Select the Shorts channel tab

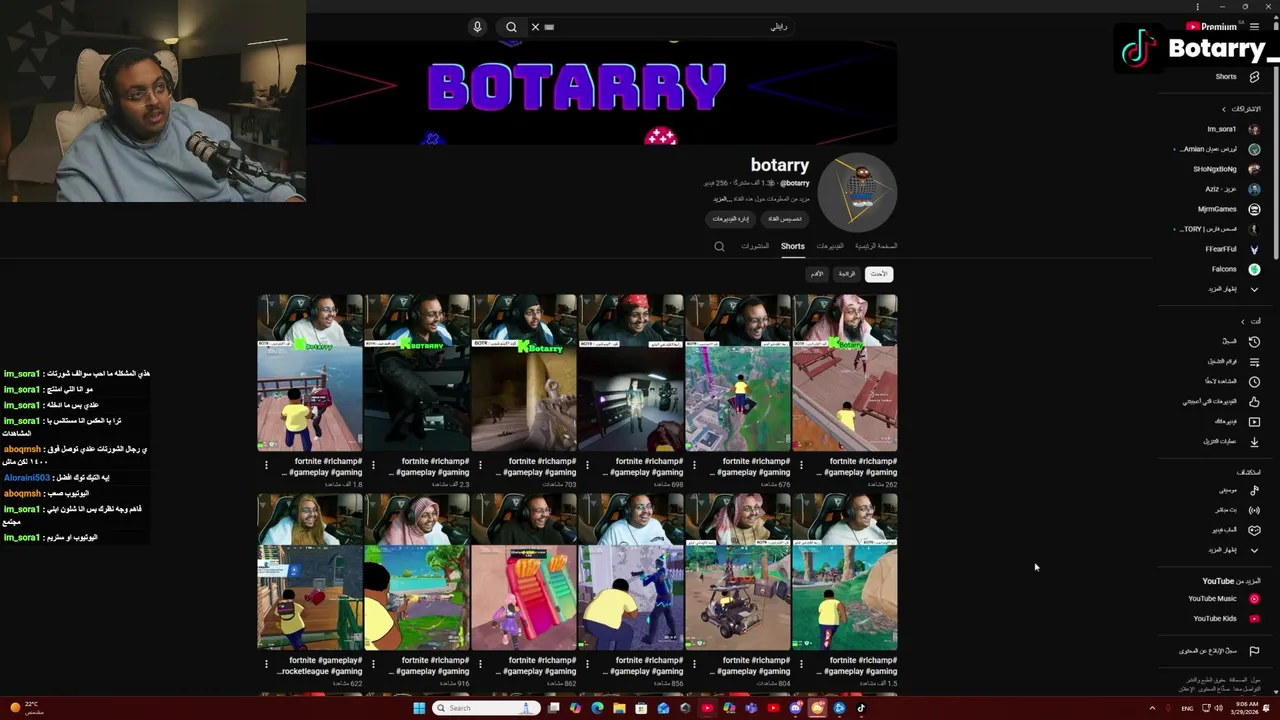(793, 246)
